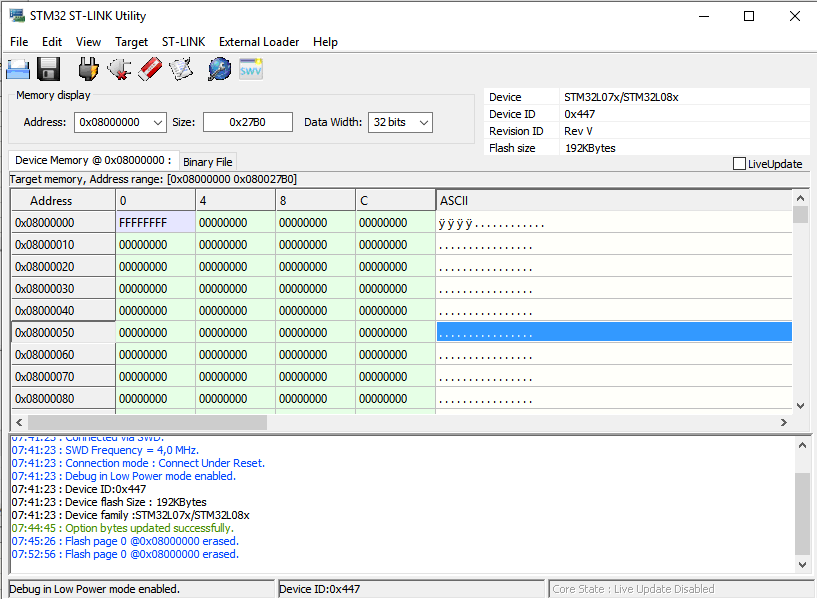This screenshot has width=817, height=599.
Task: Click the log panel scroll-down arrow
Action: 802,564
